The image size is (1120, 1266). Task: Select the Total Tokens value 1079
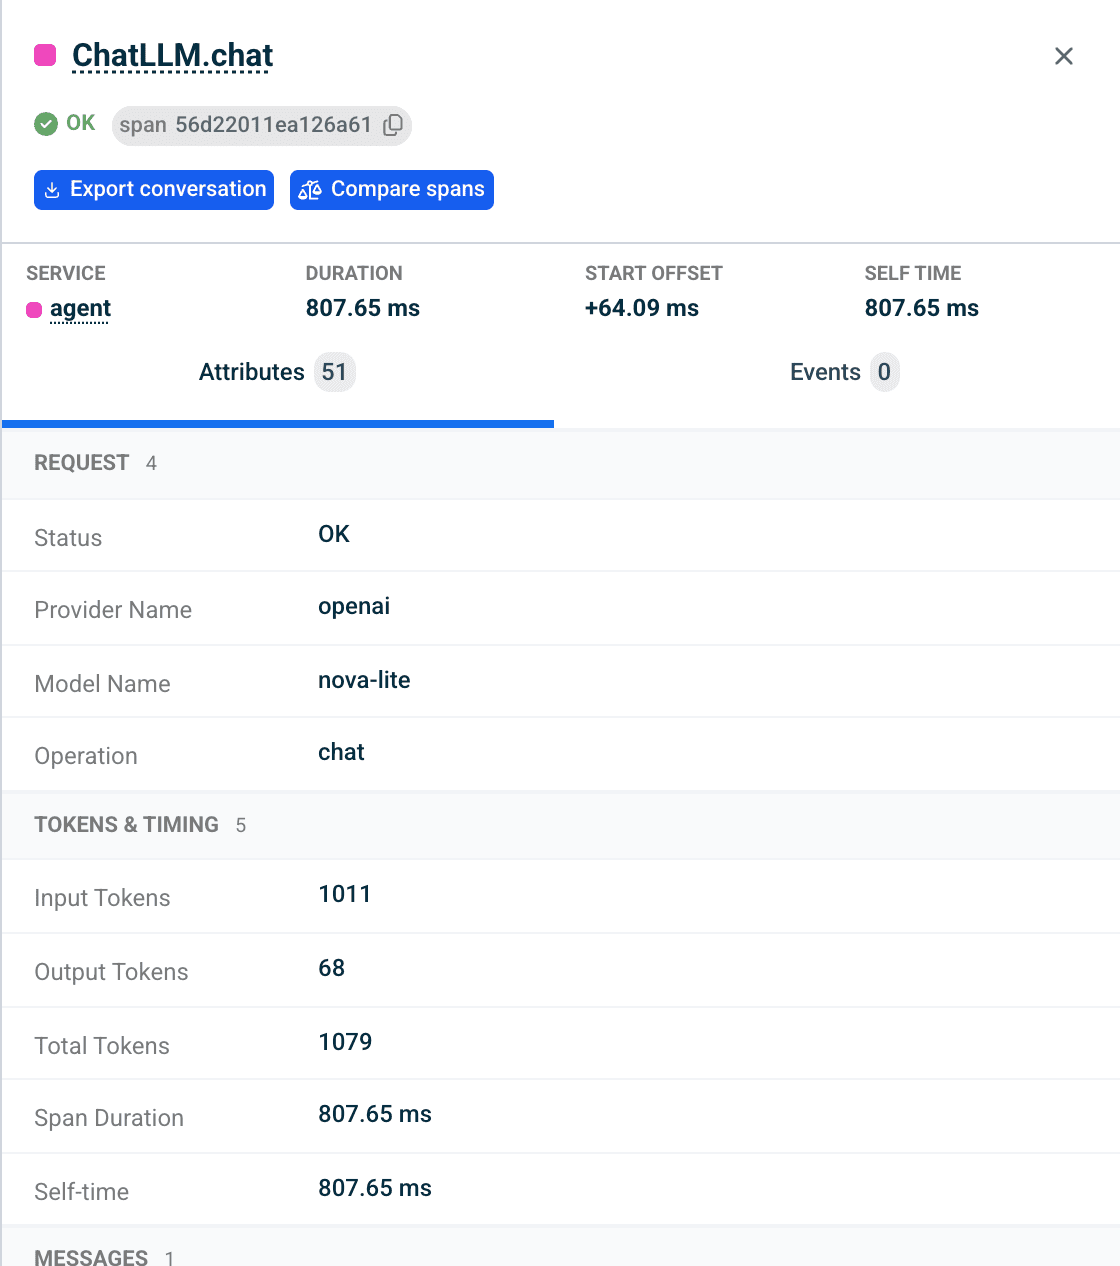(345, 1043)
